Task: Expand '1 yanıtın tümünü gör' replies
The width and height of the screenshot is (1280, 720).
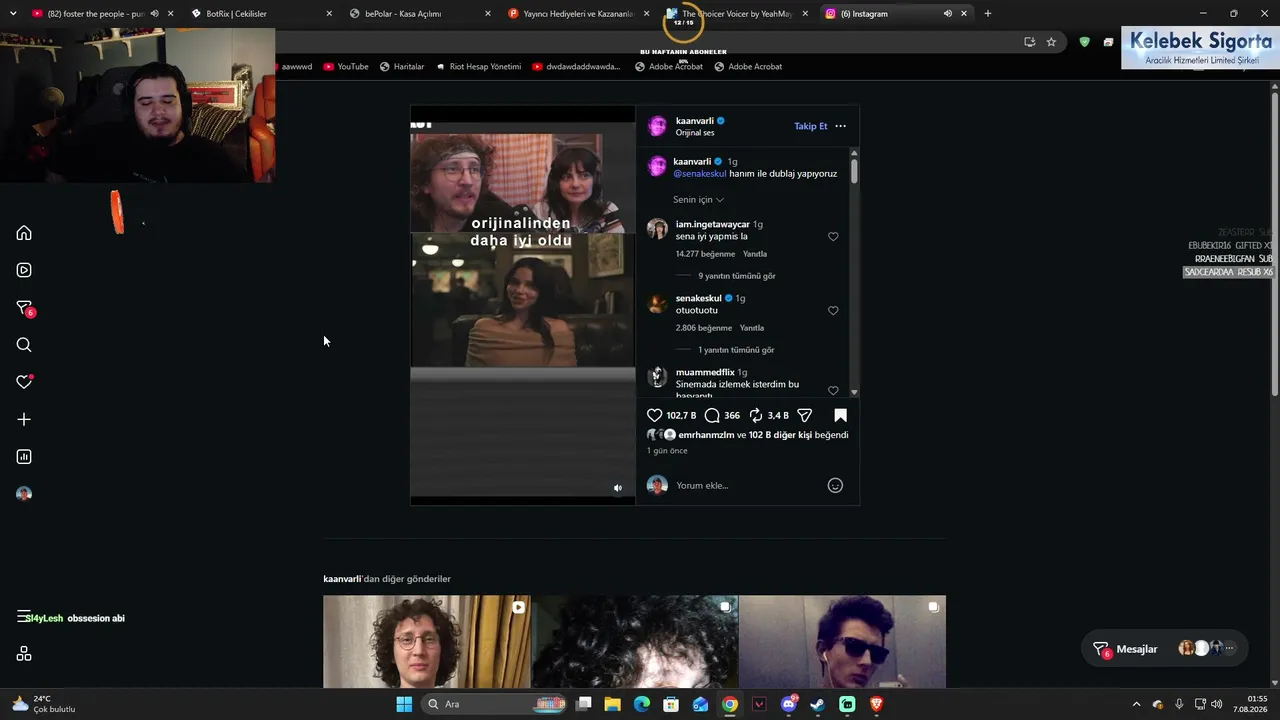Action: click(x=736, y=350)
